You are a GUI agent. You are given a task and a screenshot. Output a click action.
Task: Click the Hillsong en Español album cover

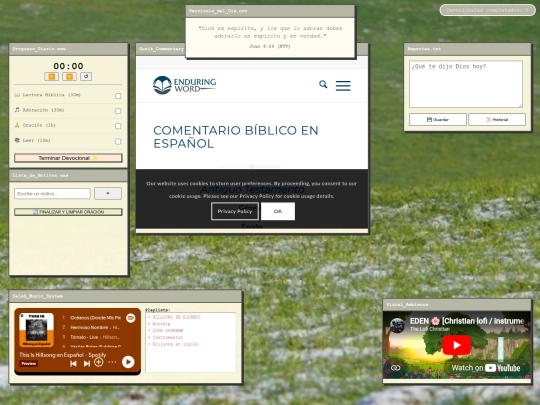pos(37,330)
